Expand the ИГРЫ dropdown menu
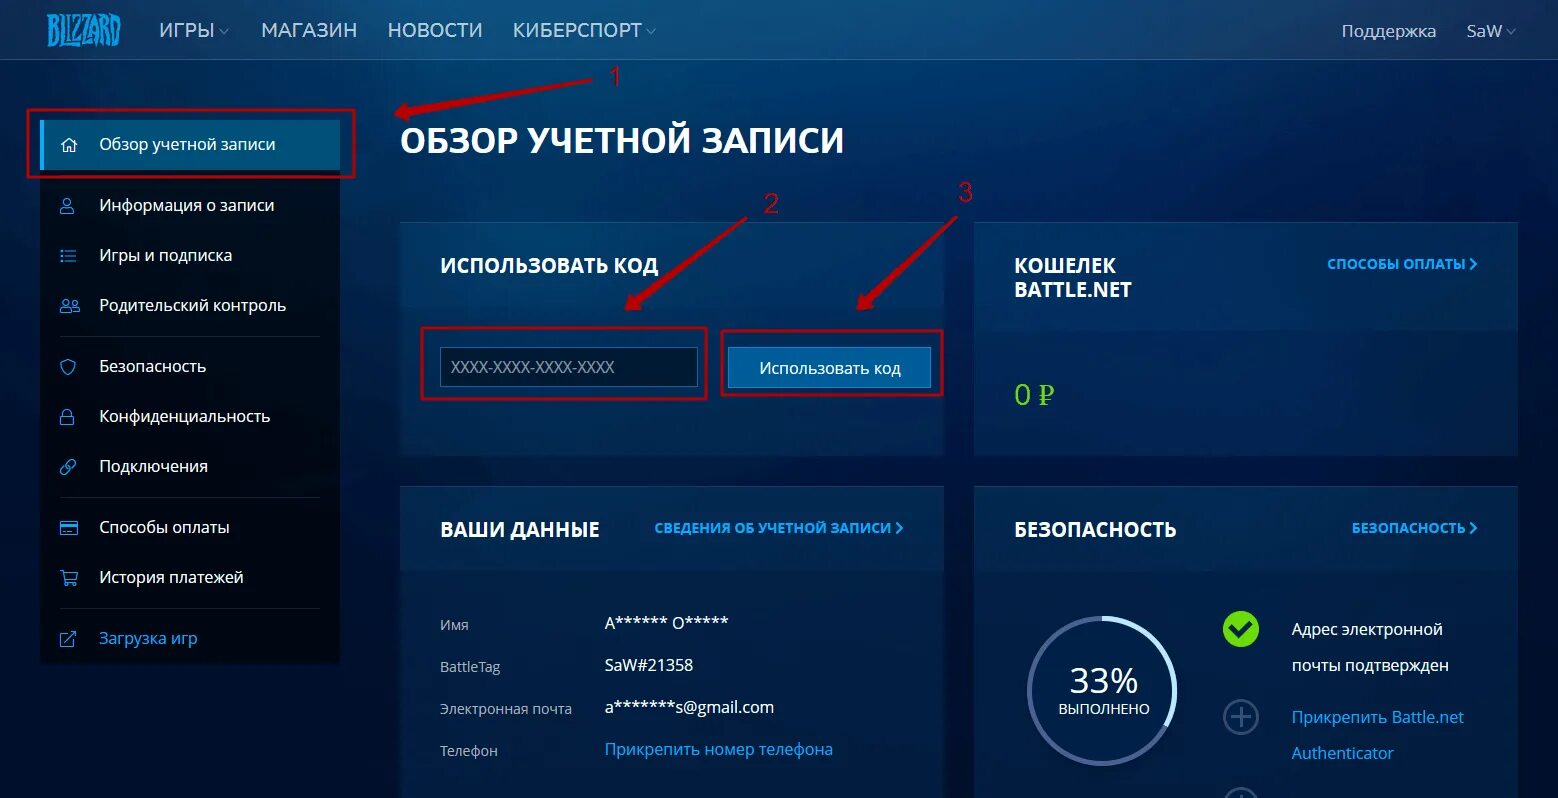 [x=194, y=31]
